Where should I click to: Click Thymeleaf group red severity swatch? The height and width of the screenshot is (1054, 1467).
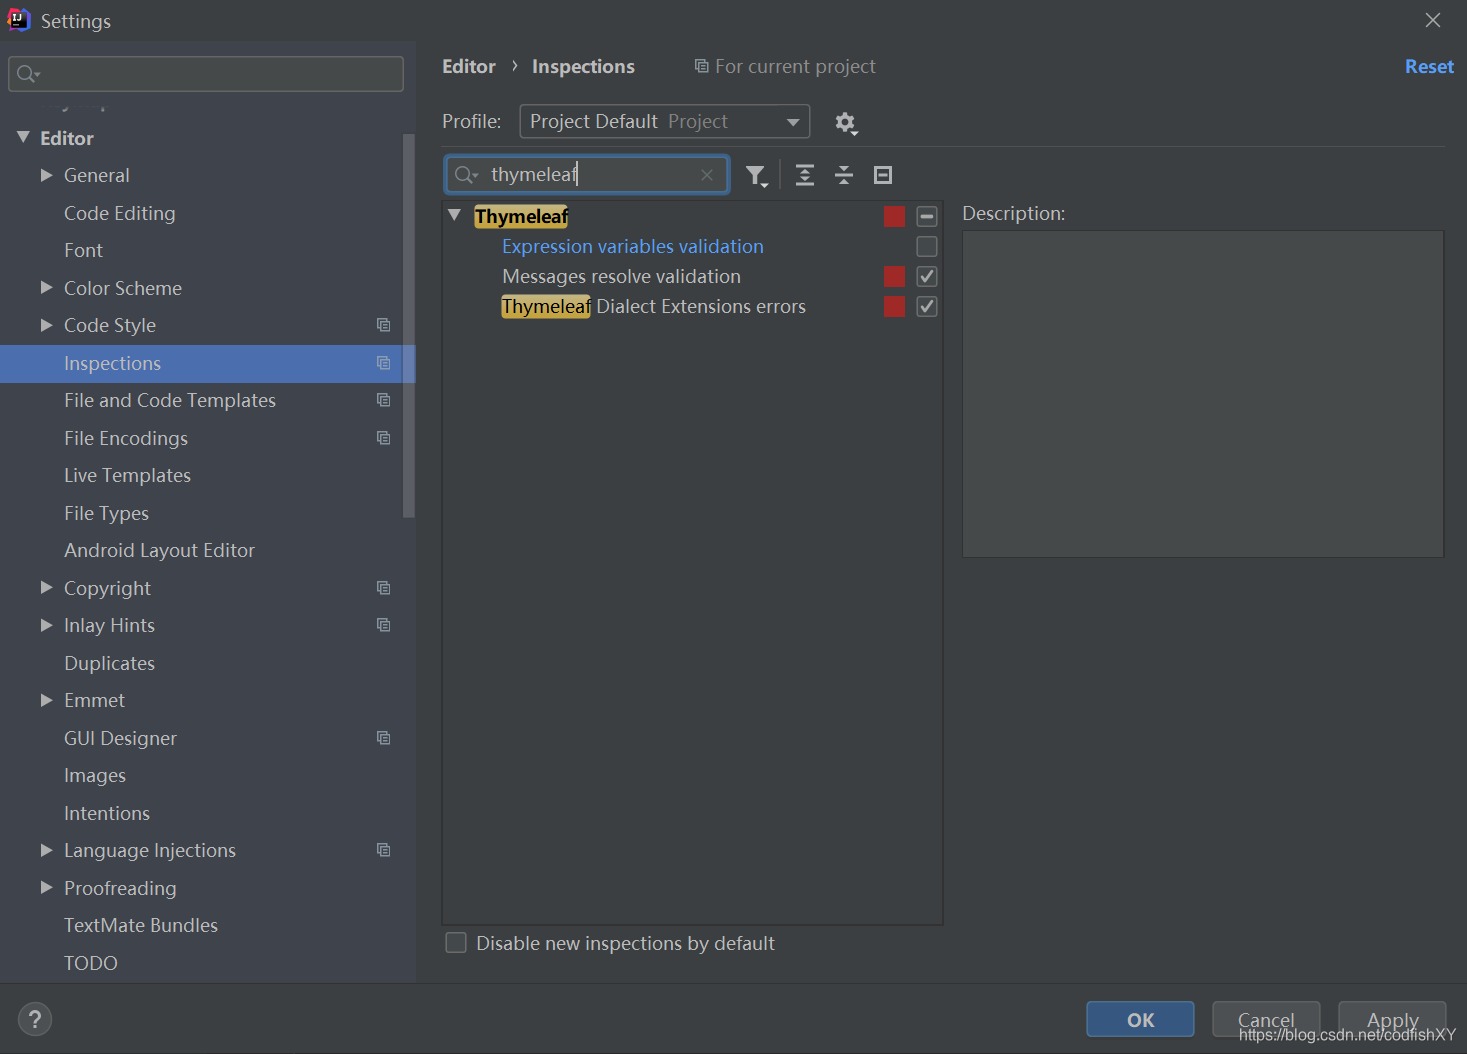(x=894, y=216)
